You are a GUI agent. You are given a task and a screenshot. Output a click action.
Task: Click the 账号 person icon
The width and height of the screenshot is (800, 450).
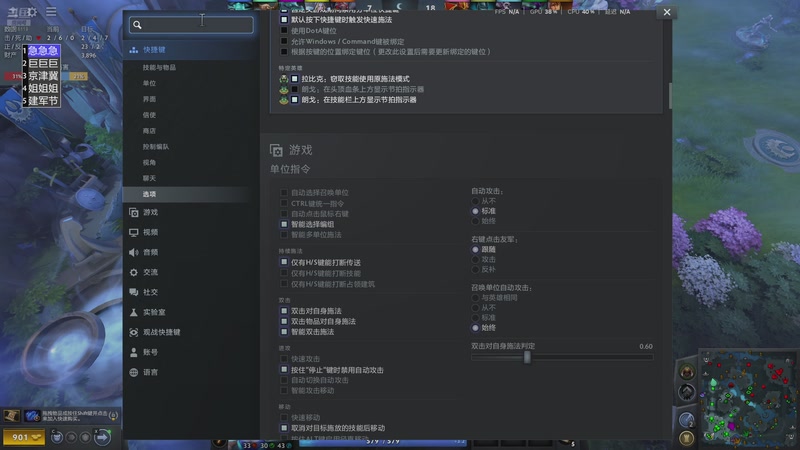tap(134, 352)
